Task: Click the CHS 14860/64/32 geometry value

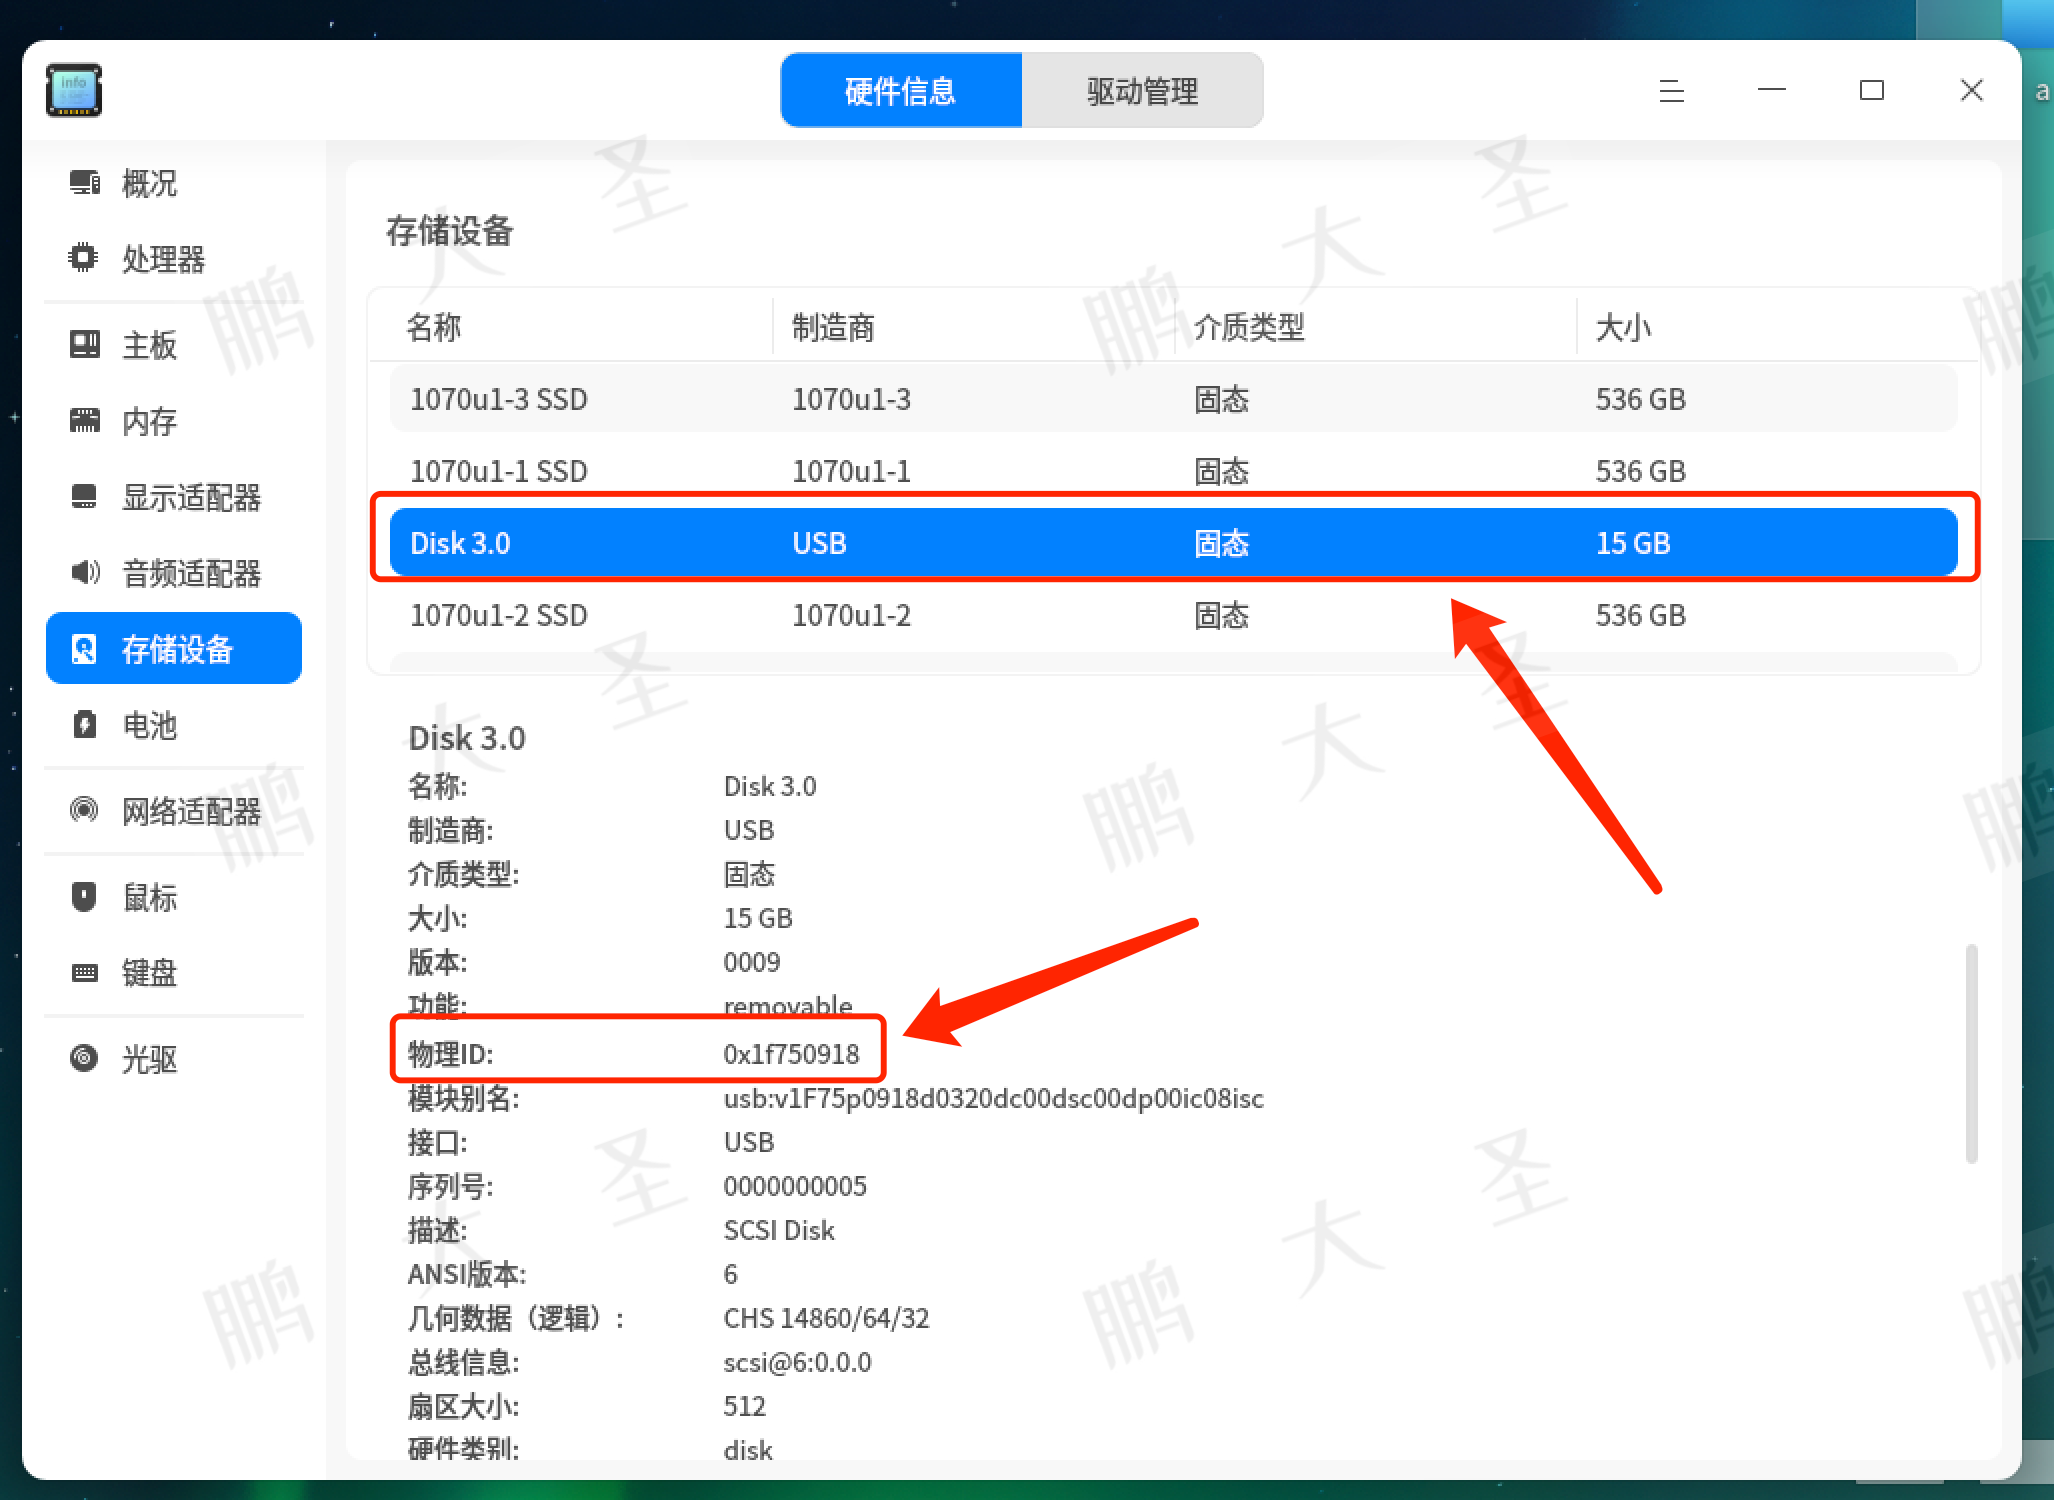Action: pyautogui.click(x=826, y=1318)
